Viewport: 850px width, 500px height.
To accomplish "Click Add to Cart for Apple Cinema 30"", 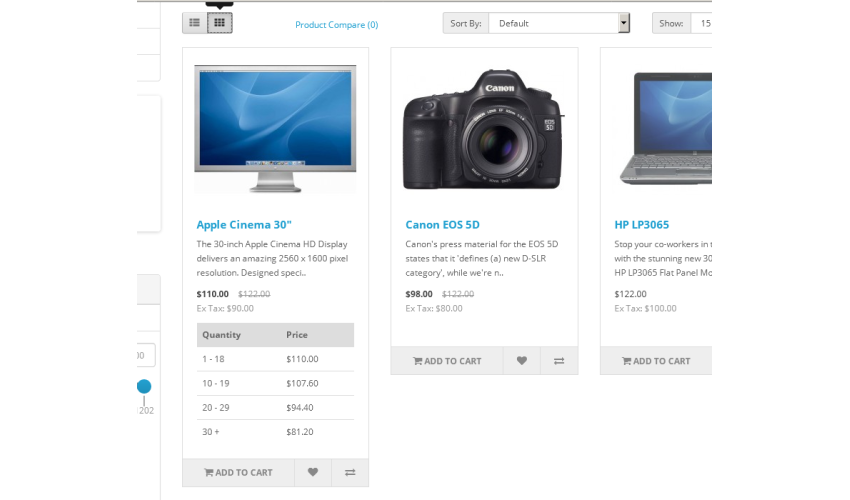I will 239,472.
